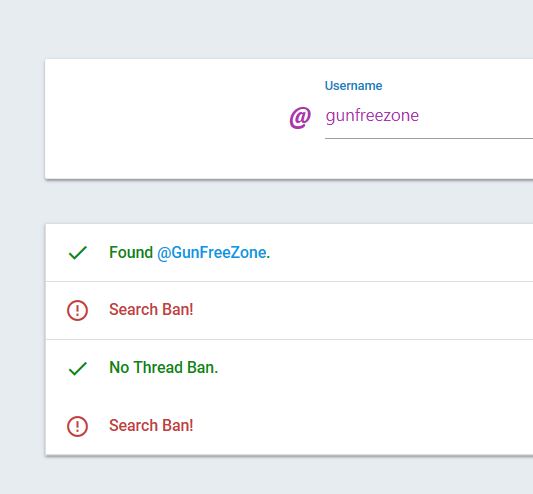This screenshot has width=533, height=494.
Task: Click warning icon in first Search Ban row
Action: [78, 310]
